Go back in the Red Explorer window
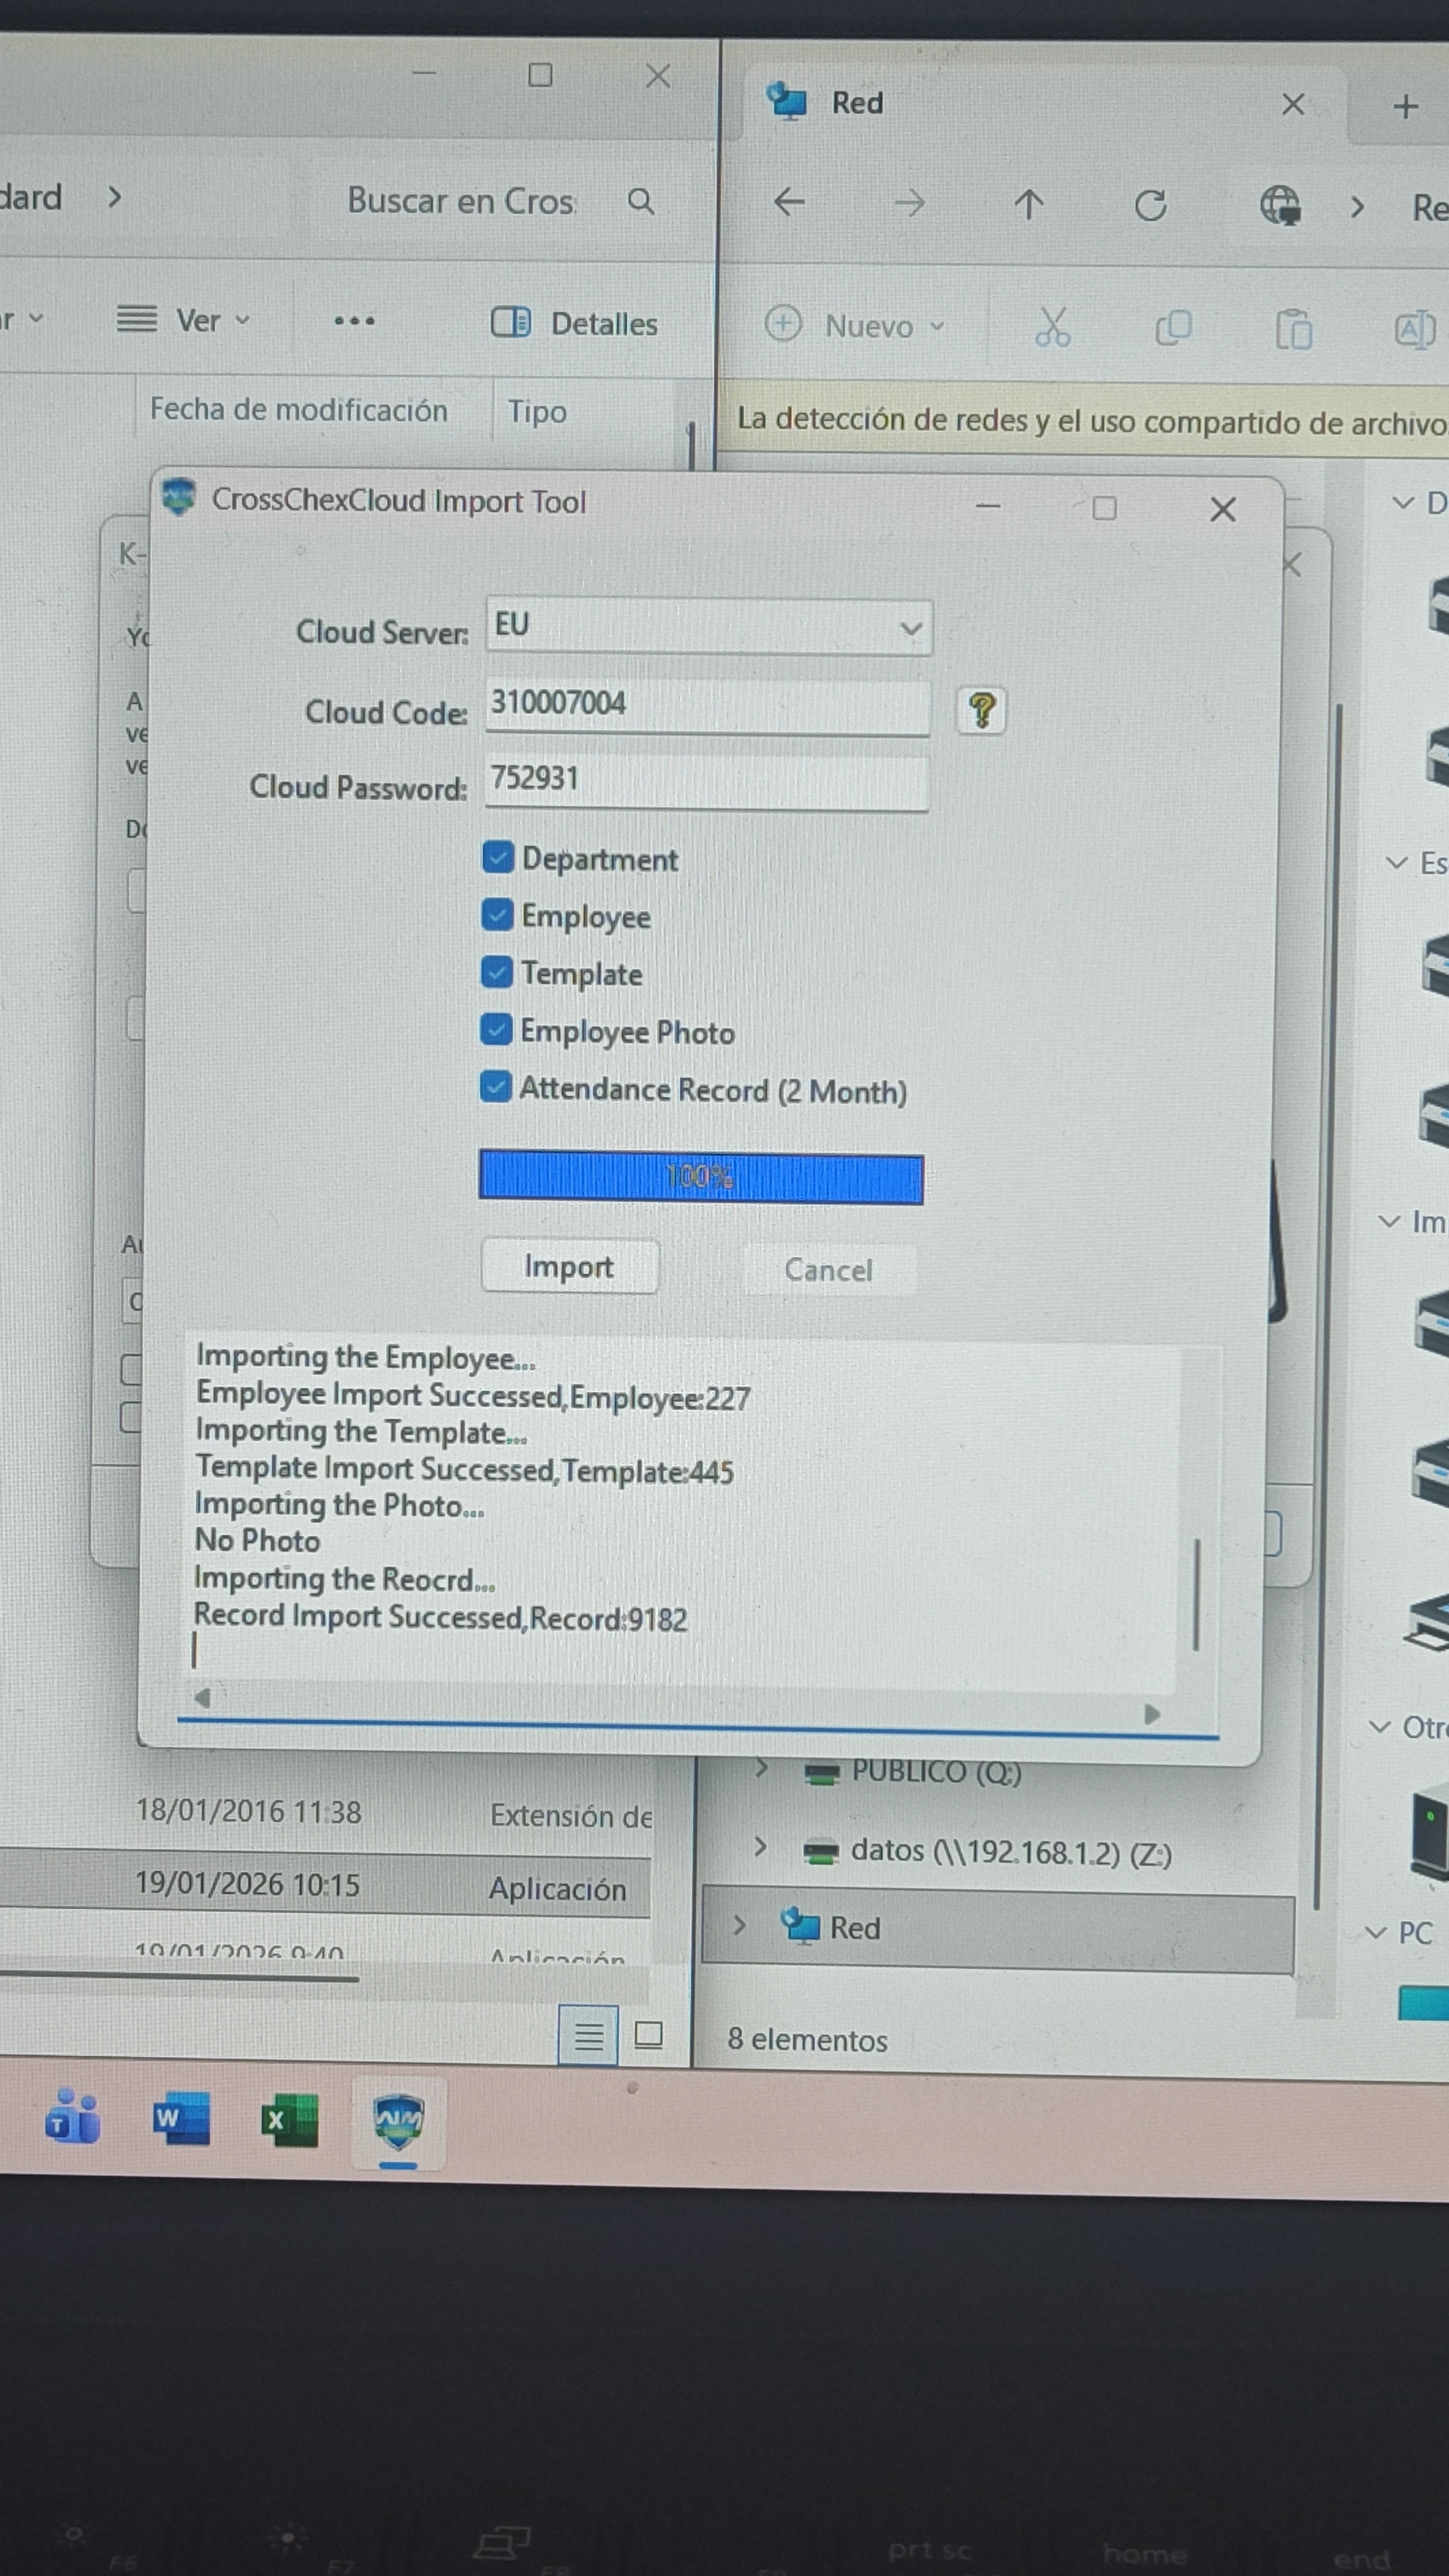The image size is (1449, 2576). pyautogui.click(x=789, y=203)
